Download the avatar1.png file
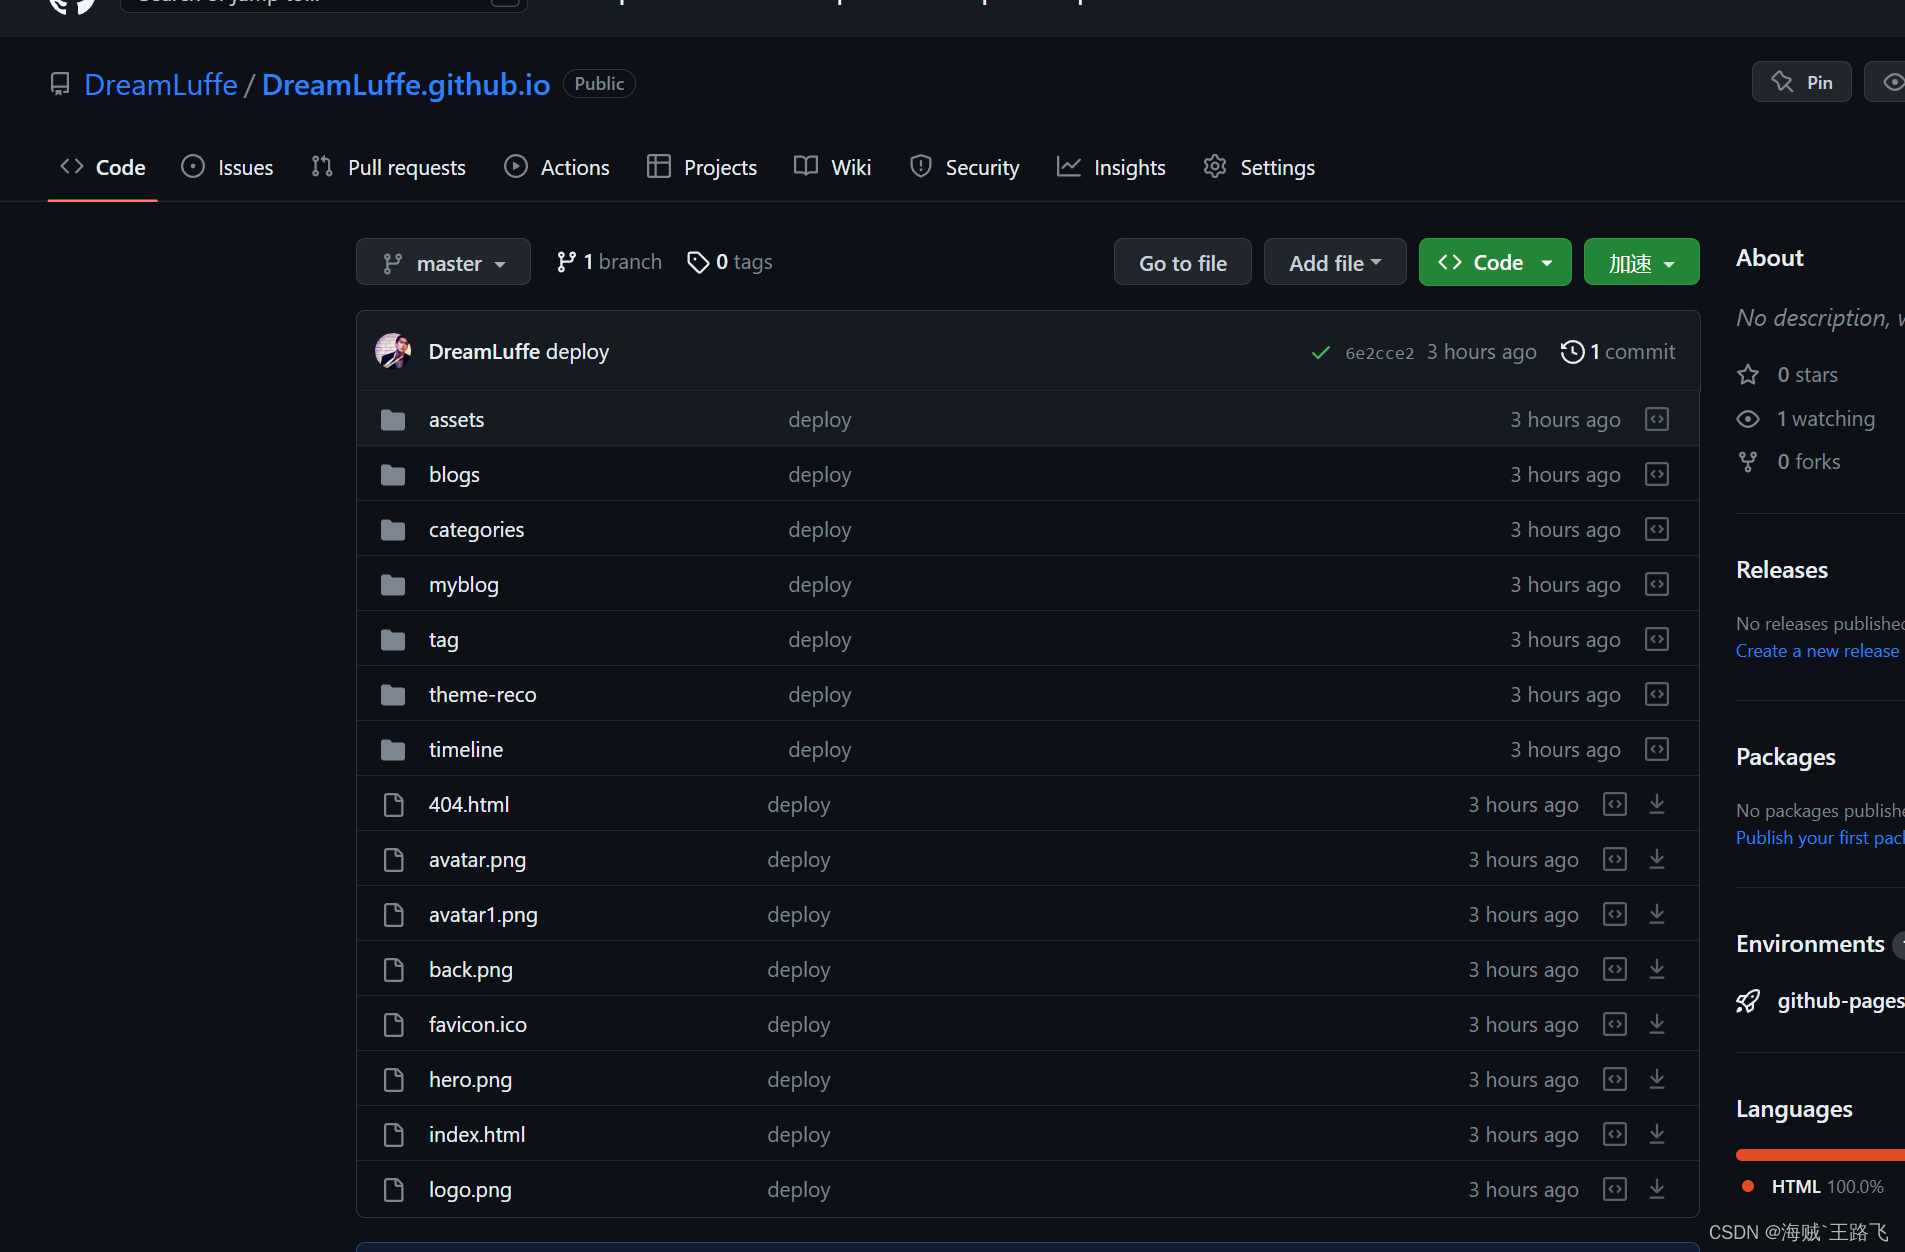The image size is (1905, 1252). point(1657,914)
